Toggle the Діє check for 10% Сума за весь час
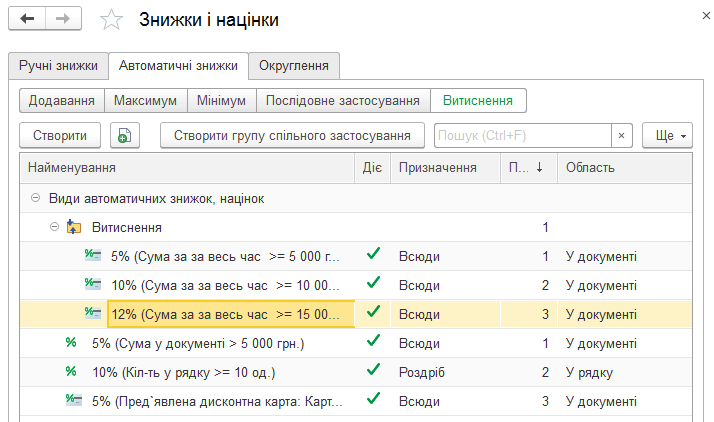This screenshot has width=714, height=422. click(373, 284)
